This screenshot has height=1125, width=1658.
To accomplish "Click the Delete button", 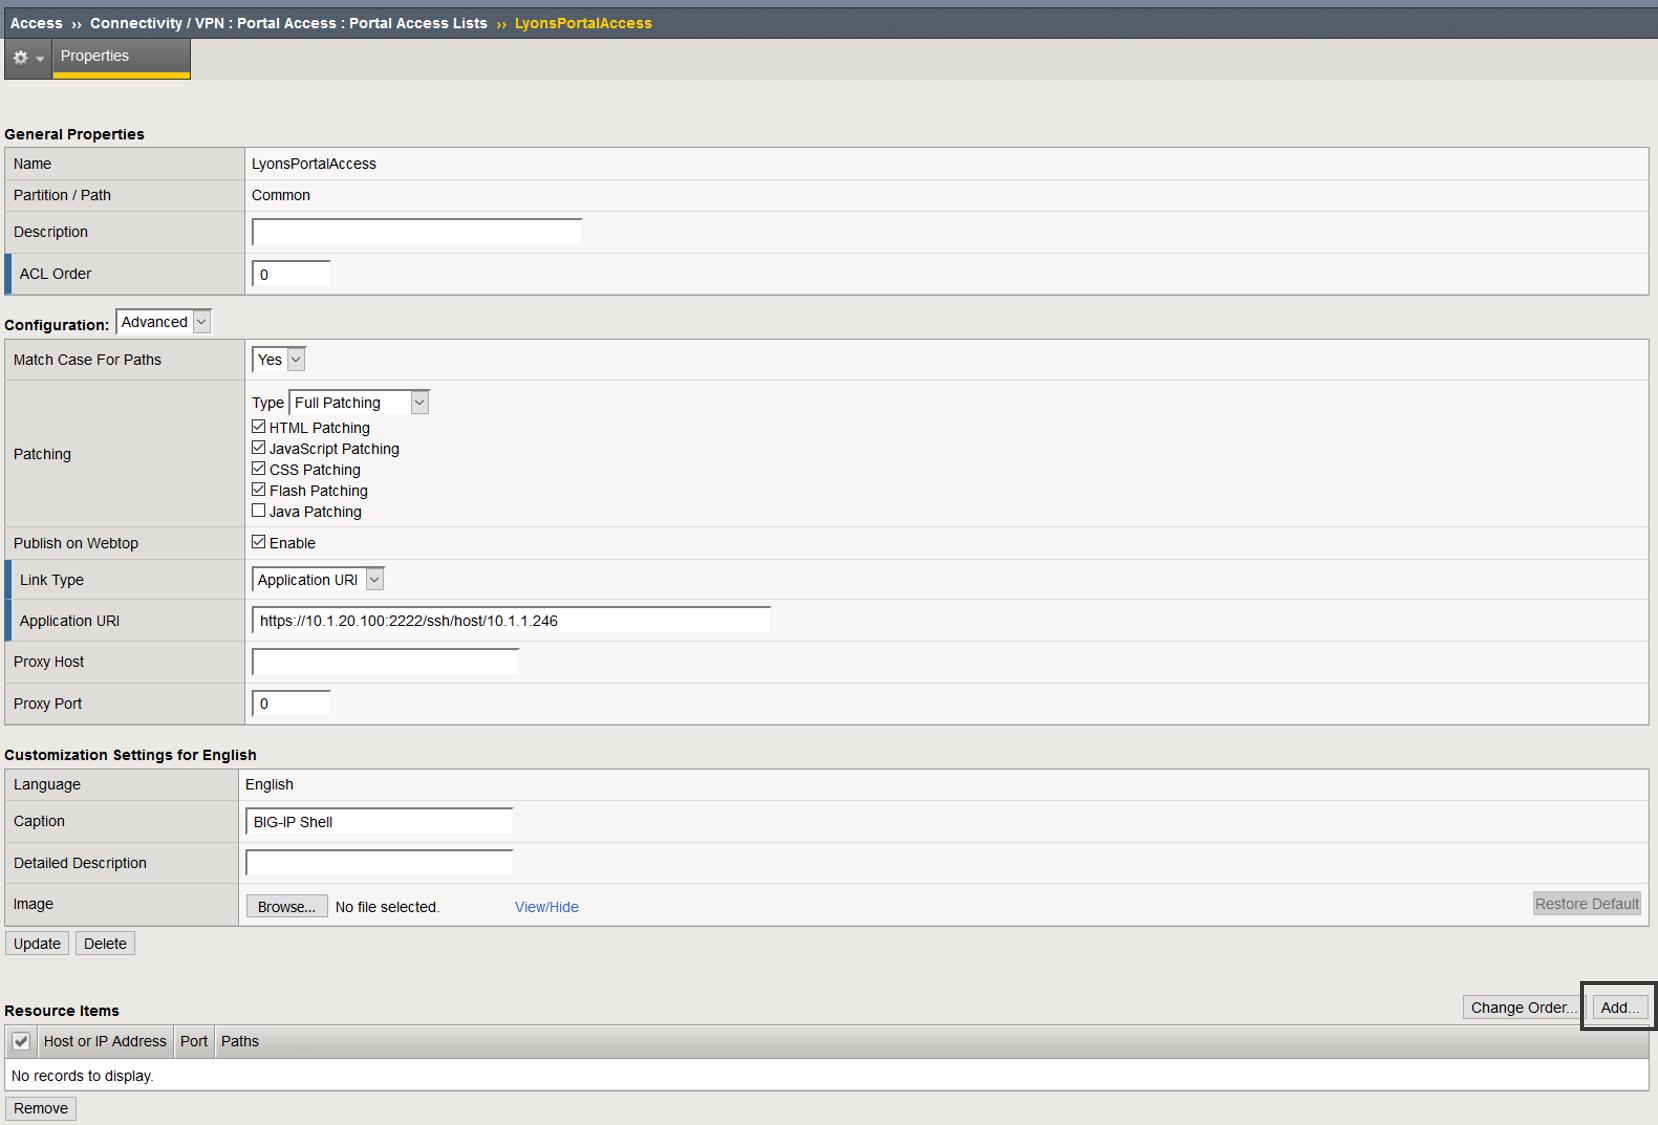I will [105, 944].
